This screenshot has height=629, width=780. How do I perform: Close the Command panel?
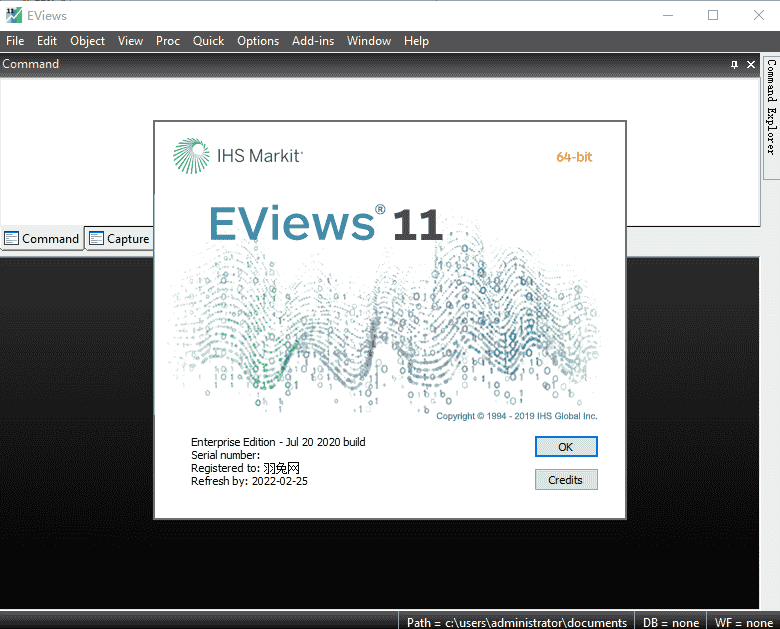pyautogui.click(x=751, y=64)
